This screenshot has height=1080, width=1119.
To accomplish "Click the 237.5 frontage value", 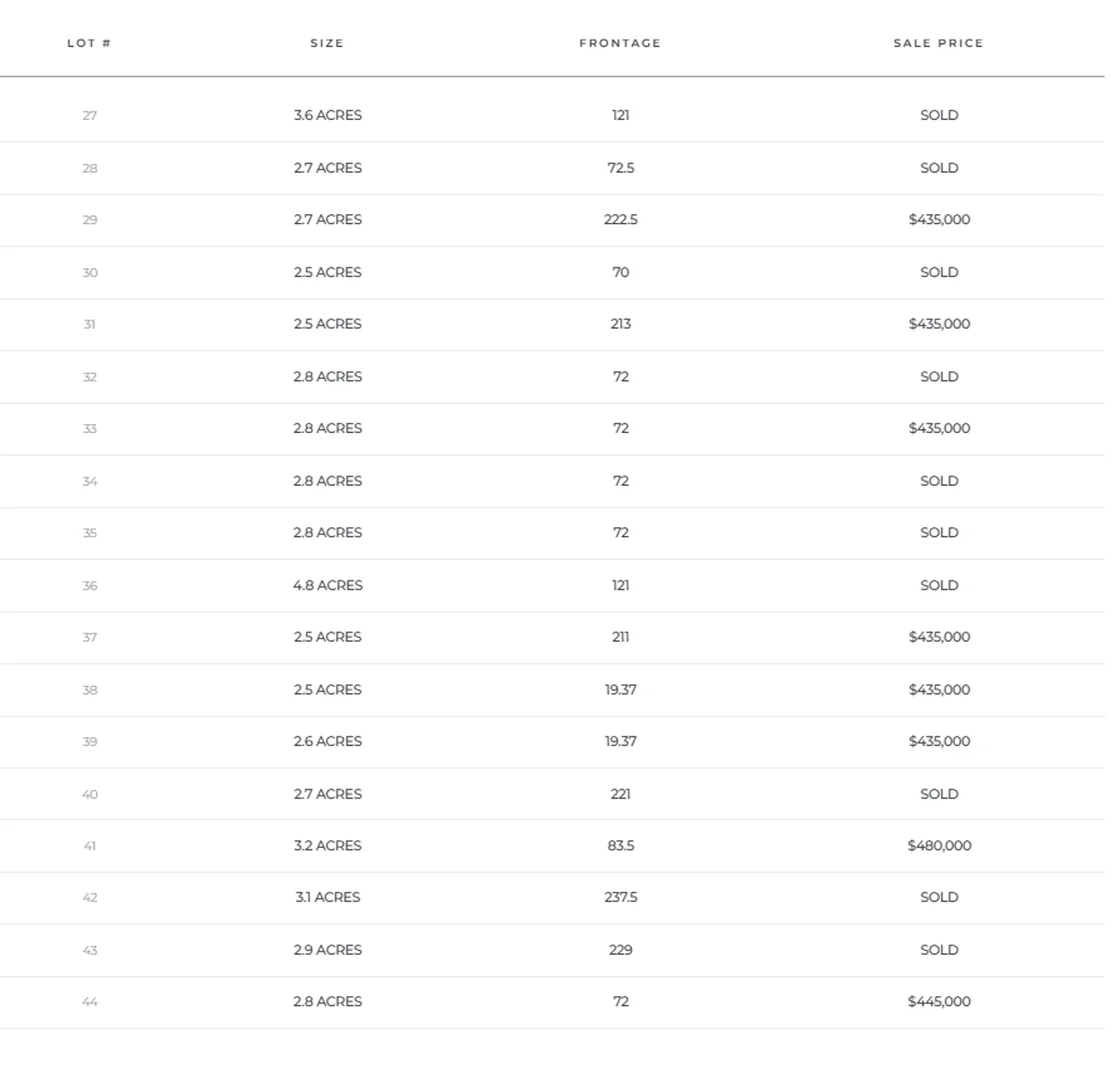I will pos(620,898).
